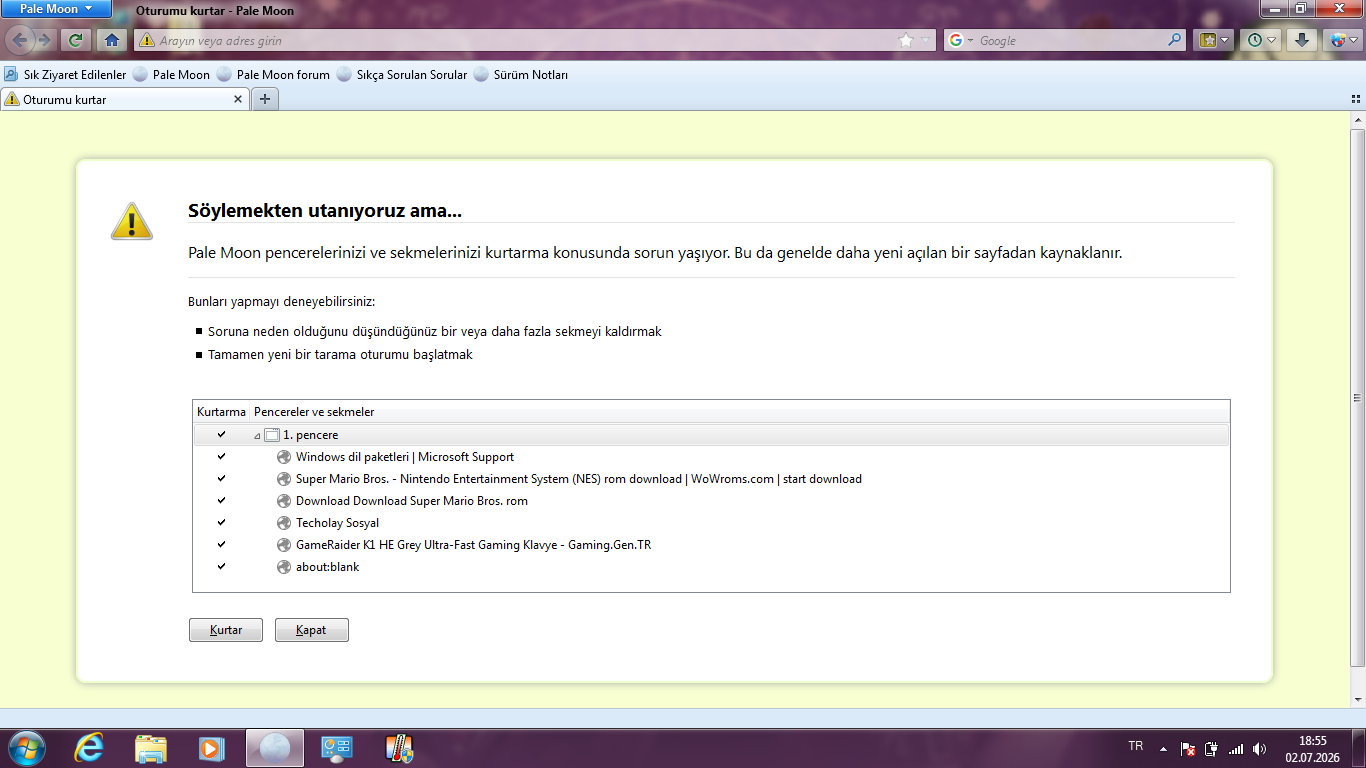Open the Action Center flag tray icon
The image size is (1366, 768).
coord(1188,748)
